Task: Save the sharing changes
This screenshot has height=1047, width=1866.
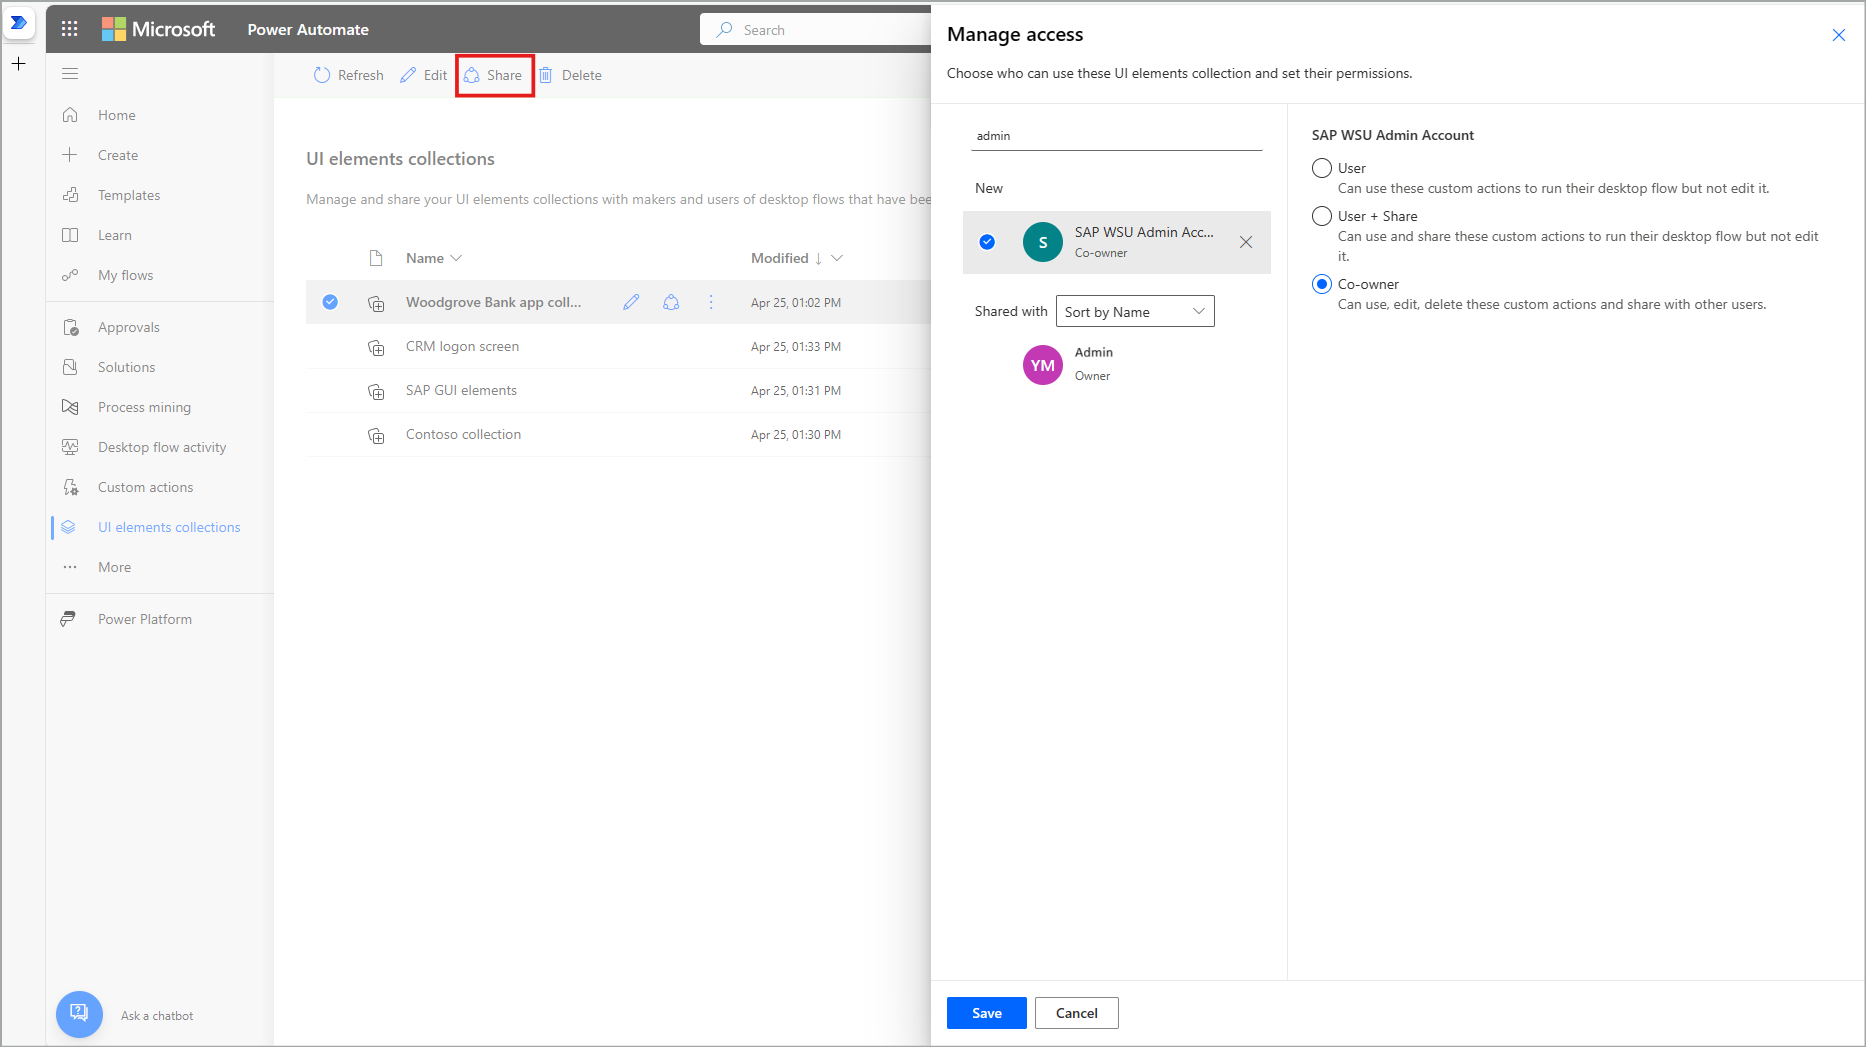Action: [x=986, y=1012]
